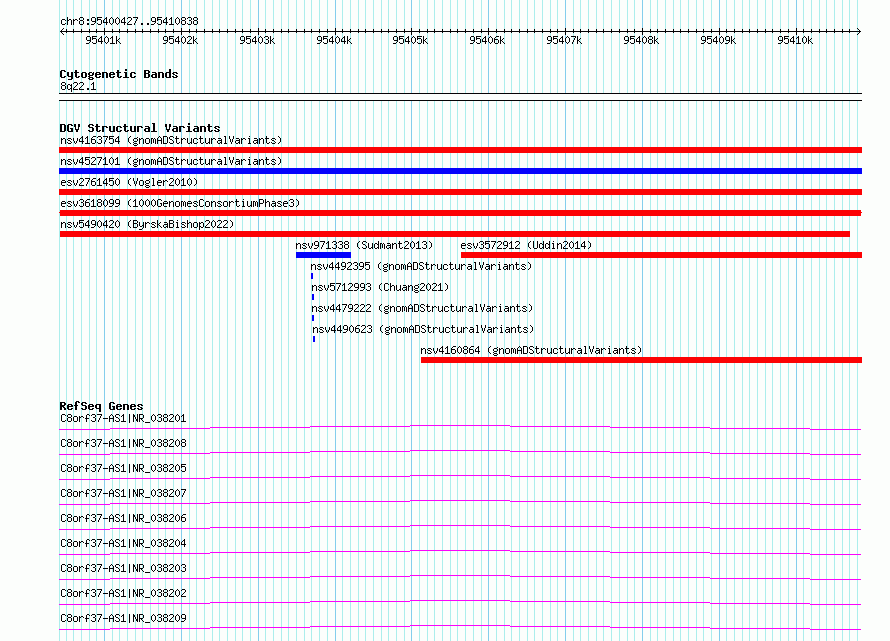This screenshot has height=641, width=890.
Task: Open C8orf37-AS1|NR_038202 gene label
Action: 123,593
